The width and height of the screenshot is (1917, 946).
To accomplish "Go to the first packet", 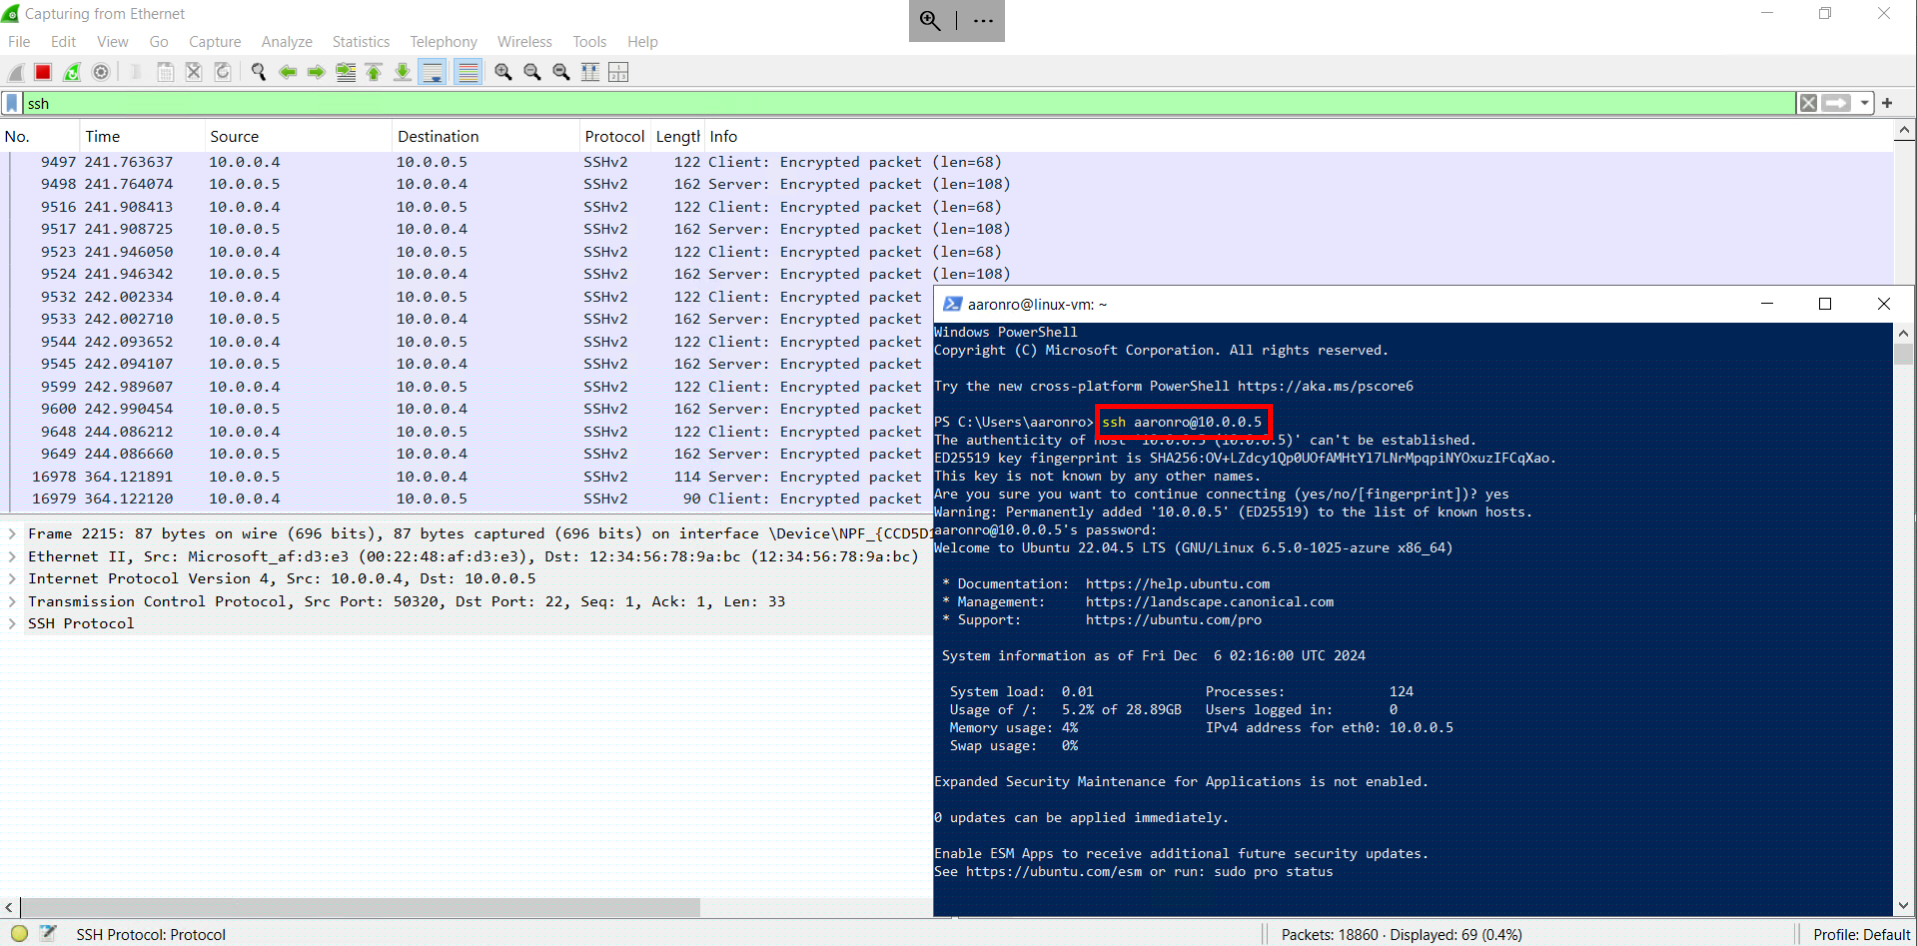I will click(x=373, y=71).
